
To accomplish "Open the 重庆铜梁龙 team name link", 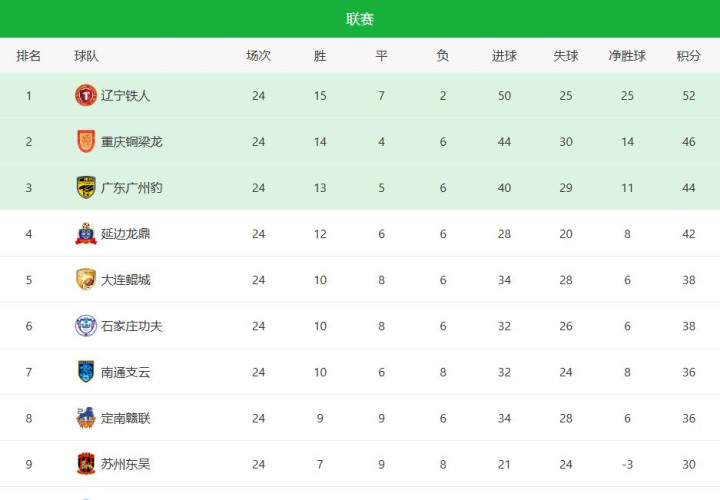I will [x=132, y=142].
